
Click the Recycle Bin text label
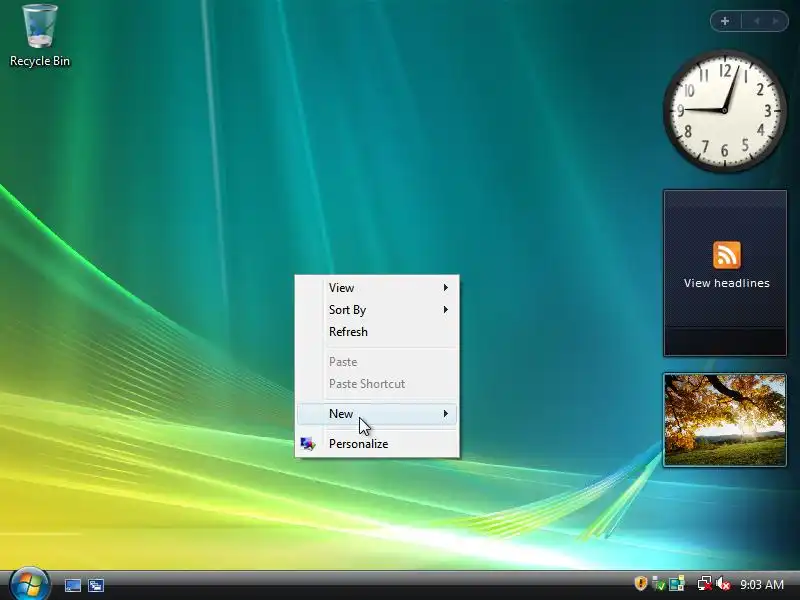40,61
